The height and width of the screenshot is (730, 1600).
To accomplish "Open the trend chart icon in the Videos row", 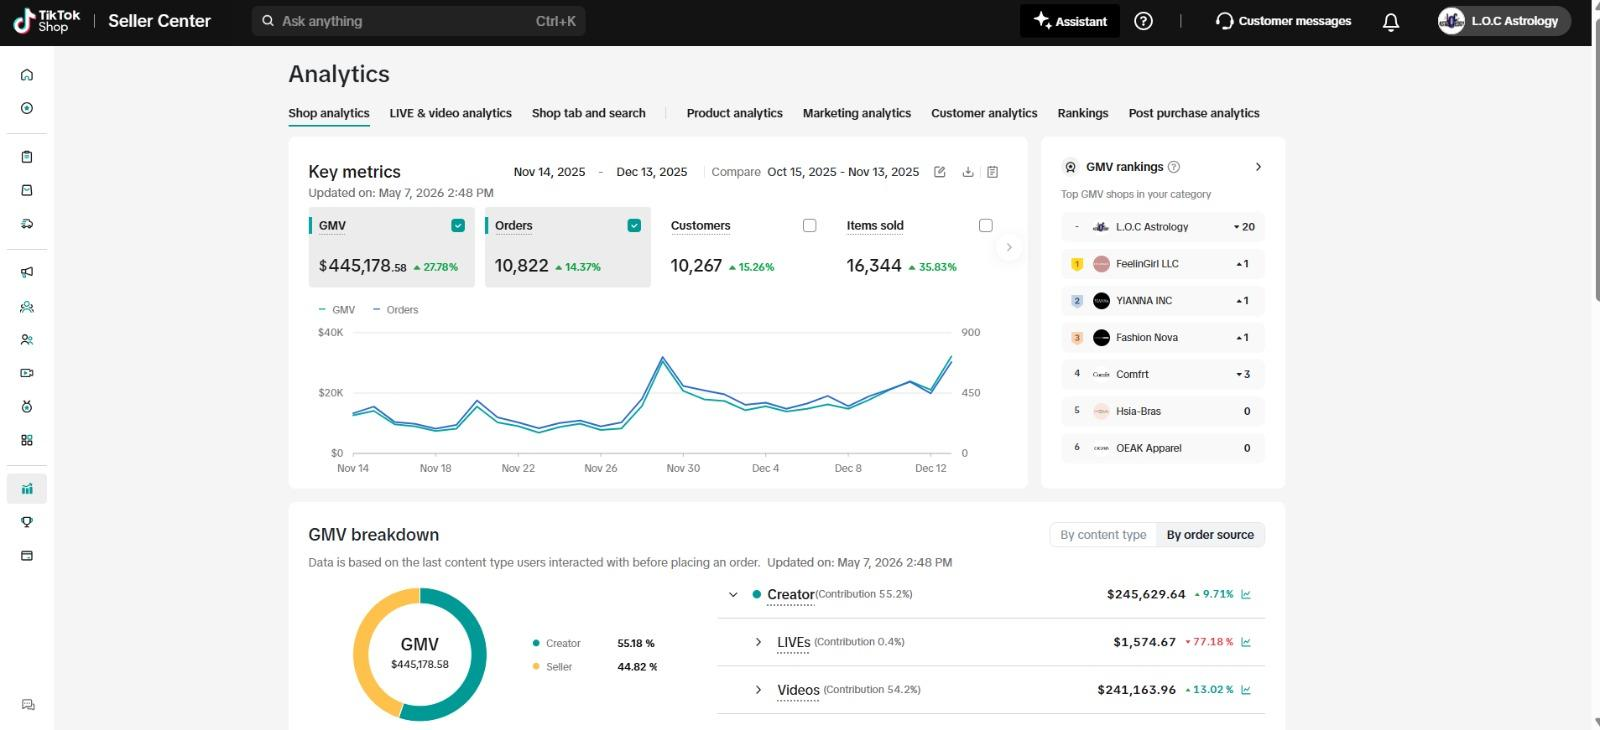I will point(1246,690).
